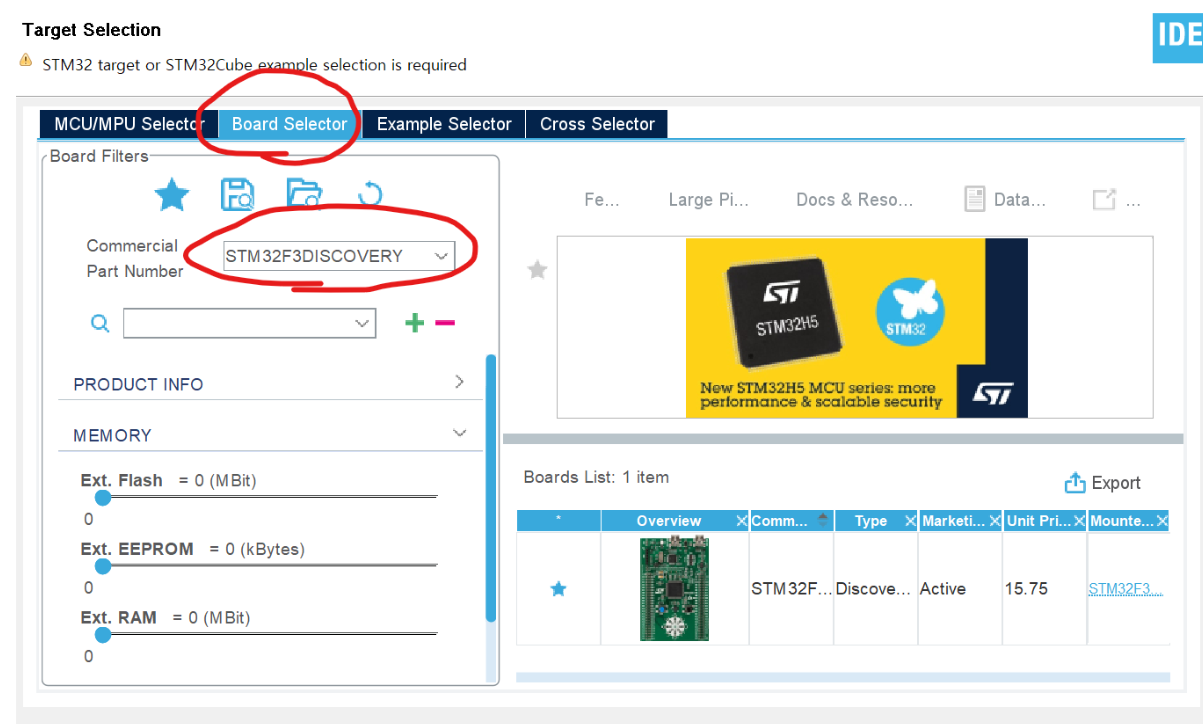Click the Ext. Flash slider handle

[102, 497]
